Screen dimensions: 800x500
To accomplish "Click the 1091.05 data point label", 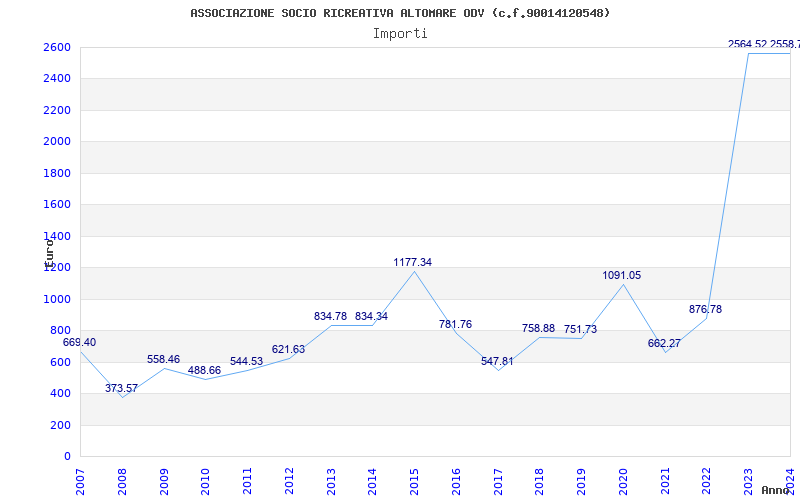I will pyautogui.click(x=621, y=275).
